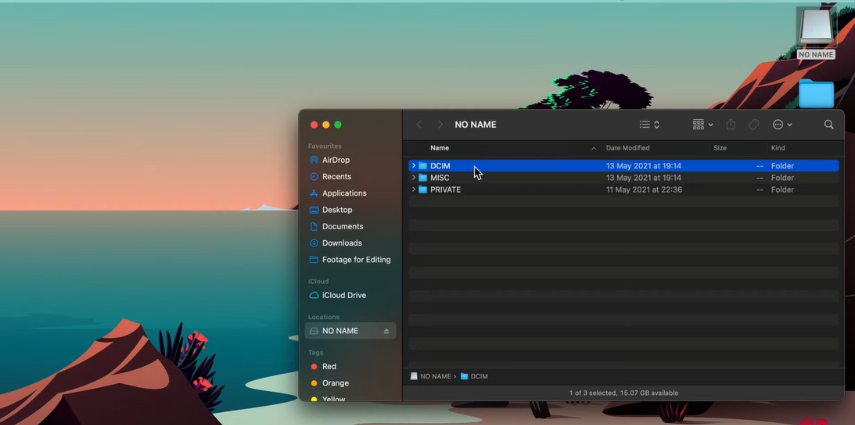Screen dimensions: 855x425
Task: Click the Finder search magnifier icon
Action: pos(828,125)
